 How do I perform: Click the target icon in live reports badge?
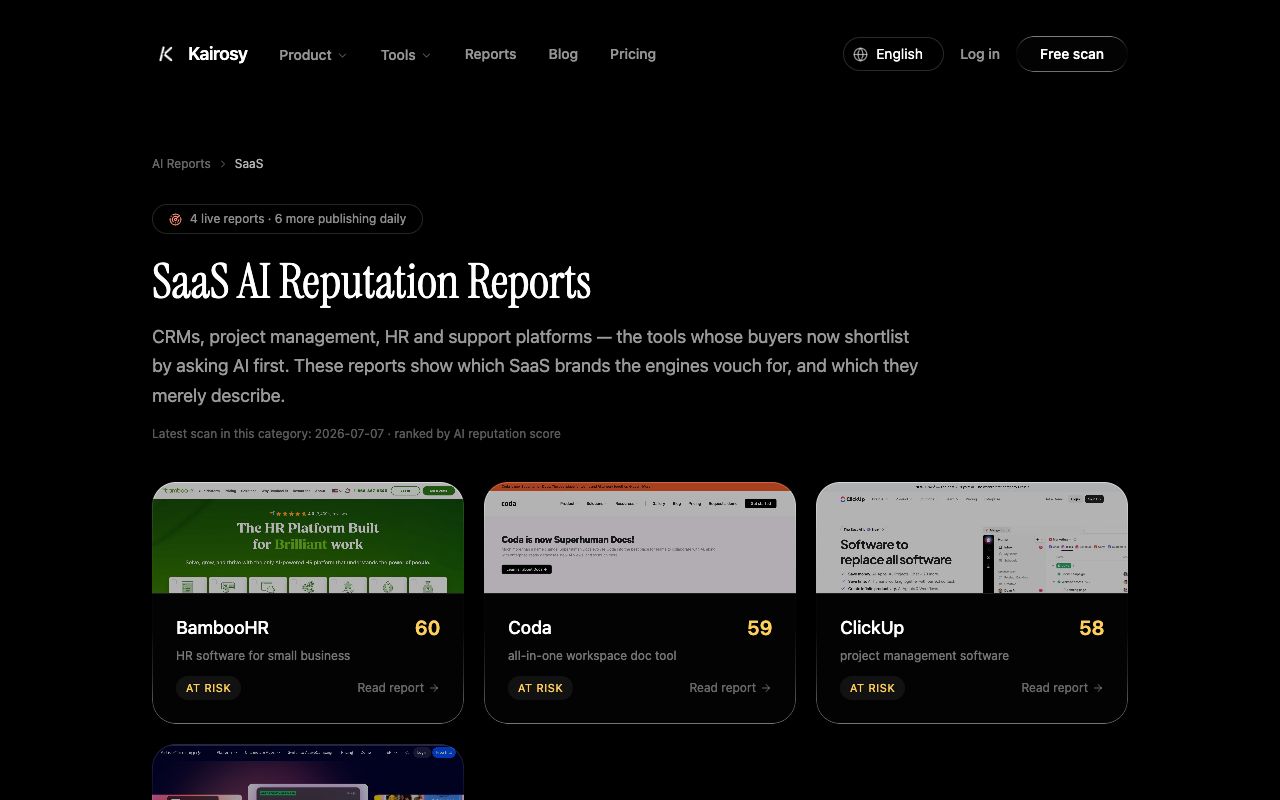[x=175, y=219]
